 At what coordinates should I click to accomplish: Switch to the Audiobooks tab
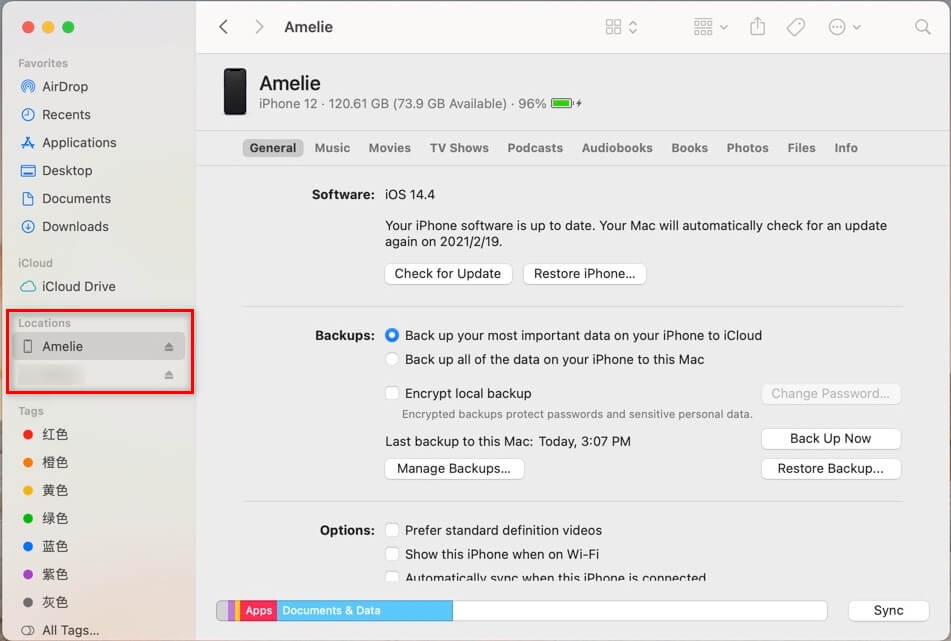click(x=617, y=148)
